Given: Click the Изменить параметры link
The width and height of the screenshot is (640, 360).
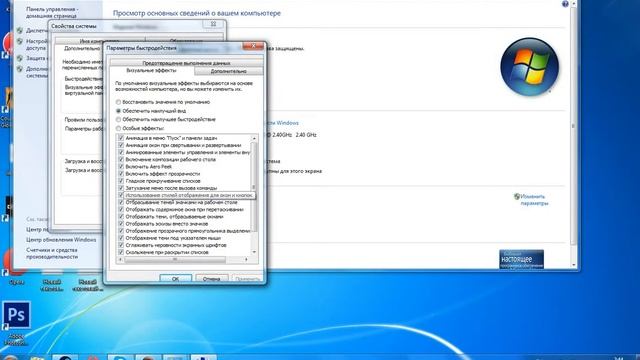Looking at the screenshot, I should pos(534,200).
